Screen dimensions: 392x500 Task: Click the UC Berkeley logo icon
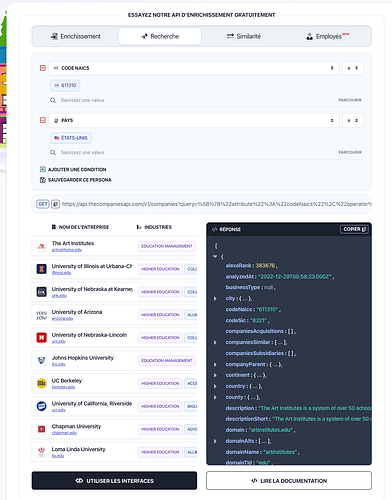(x=42, y=383)
